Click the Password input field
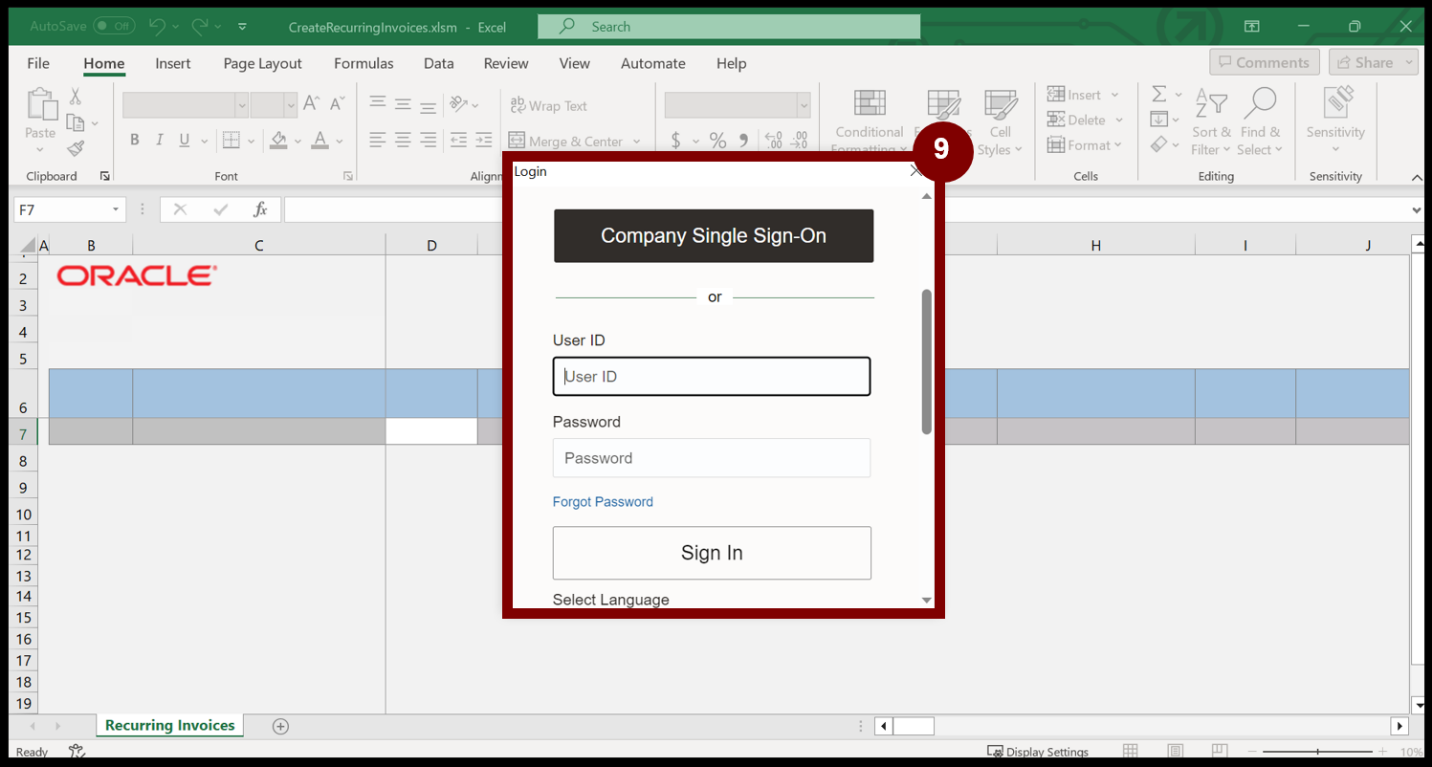This screenshot has height=767, width=1432. point(711,458)
